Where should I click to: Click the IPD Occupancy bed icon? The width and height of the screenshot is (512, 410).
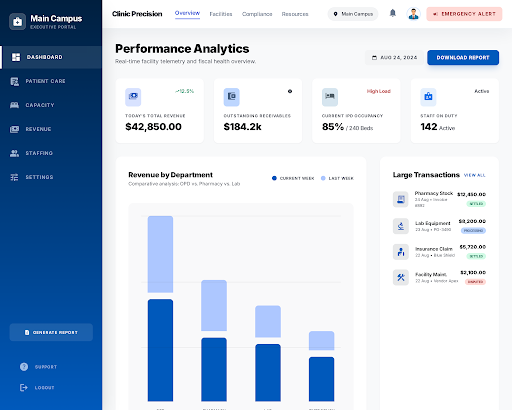(x=330, y=97)
